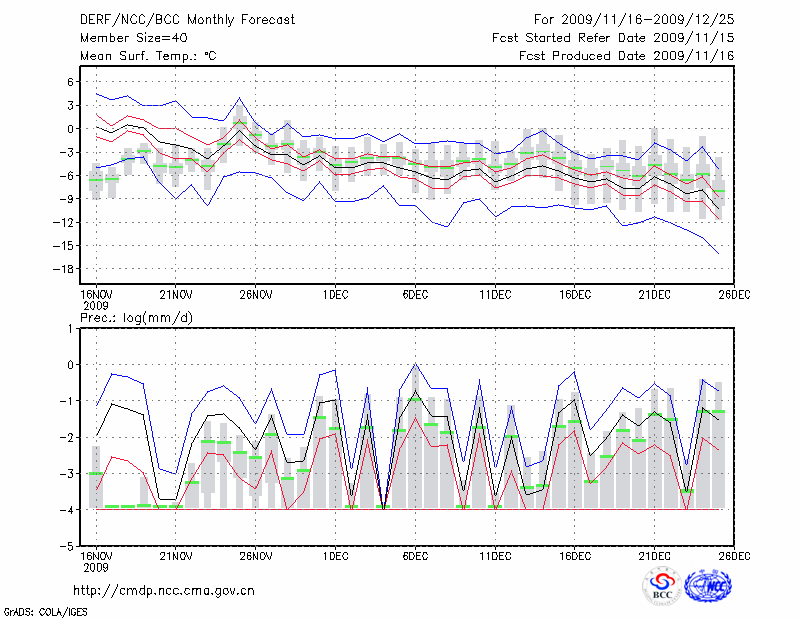800x618 pixels.
Task: Select the 6 value on temperature y-axis
Action: pyautogui.click(x=71, y=82)
